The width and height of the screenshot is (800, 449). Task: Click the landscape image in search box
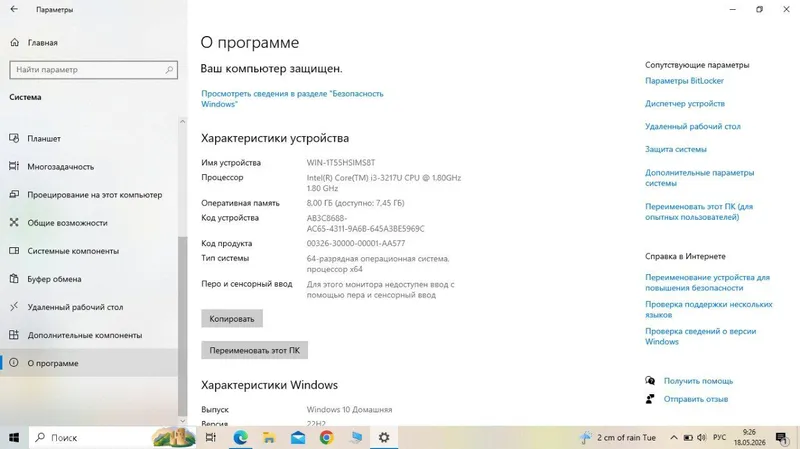pyautogui.click(x=173, y=438)
